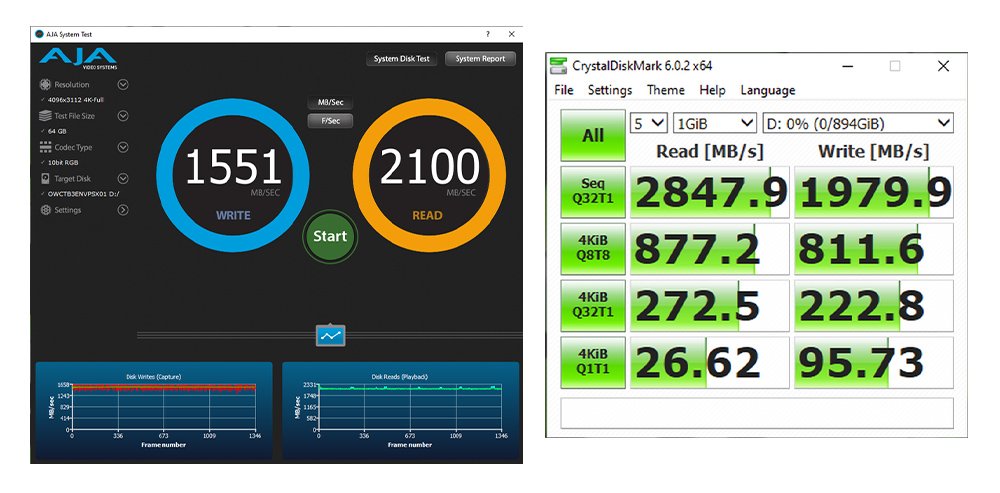Open the Settings menu in CrystalDiskMark

click(610, 90)
